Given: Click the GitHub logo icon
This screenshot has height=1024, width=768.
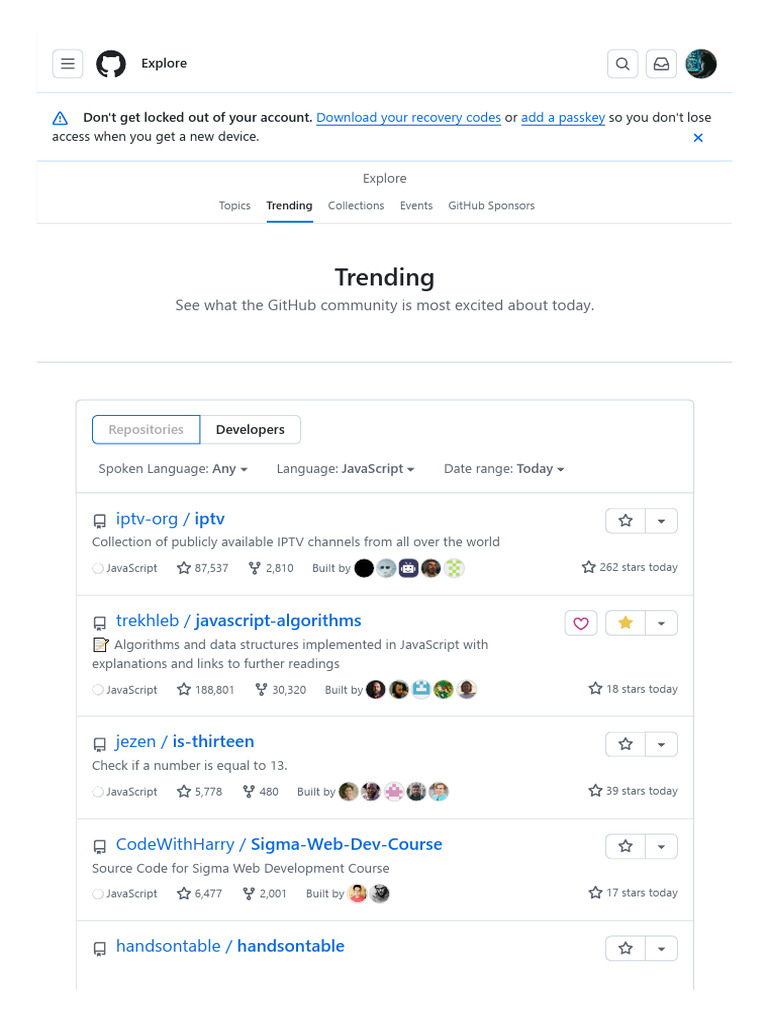Looking at the screenshot, I should (111, 64).
